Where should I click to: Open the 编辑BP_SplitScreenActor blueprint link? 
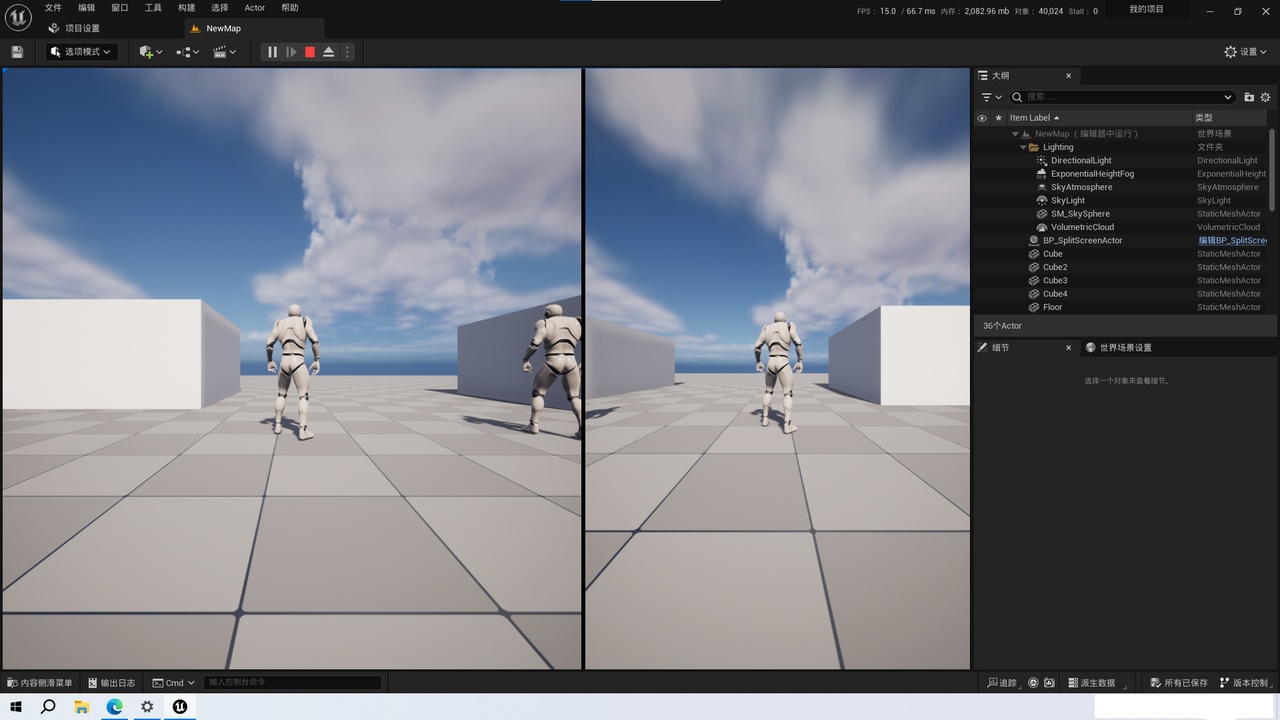(x=1232, y=240)
